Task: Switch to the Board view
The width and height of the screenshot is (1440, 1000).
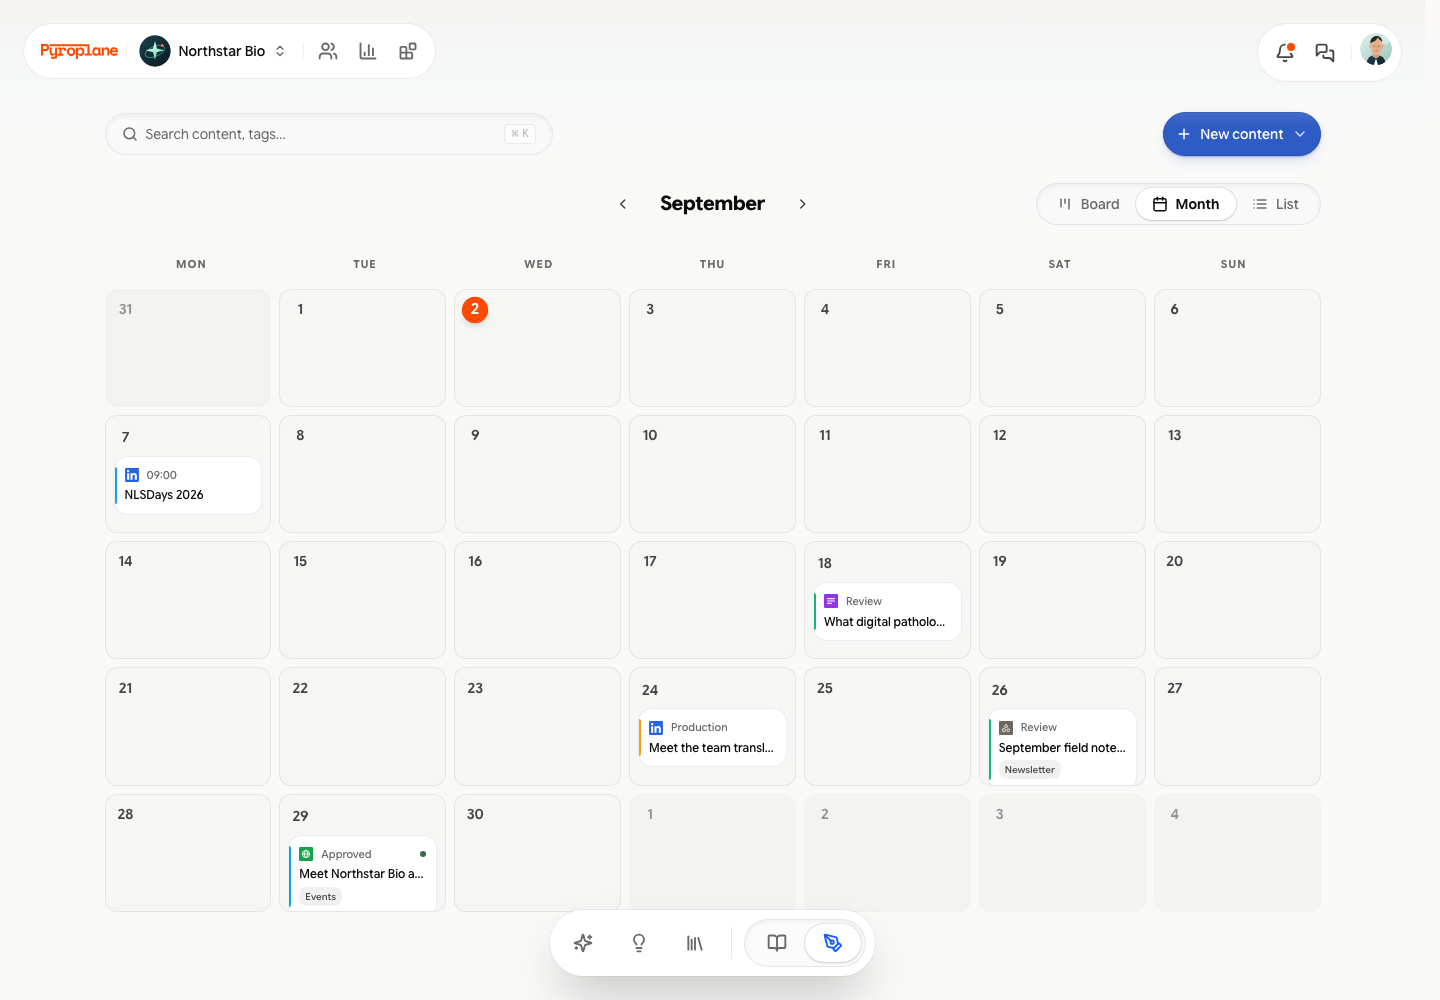Action: coord(1089,204)
